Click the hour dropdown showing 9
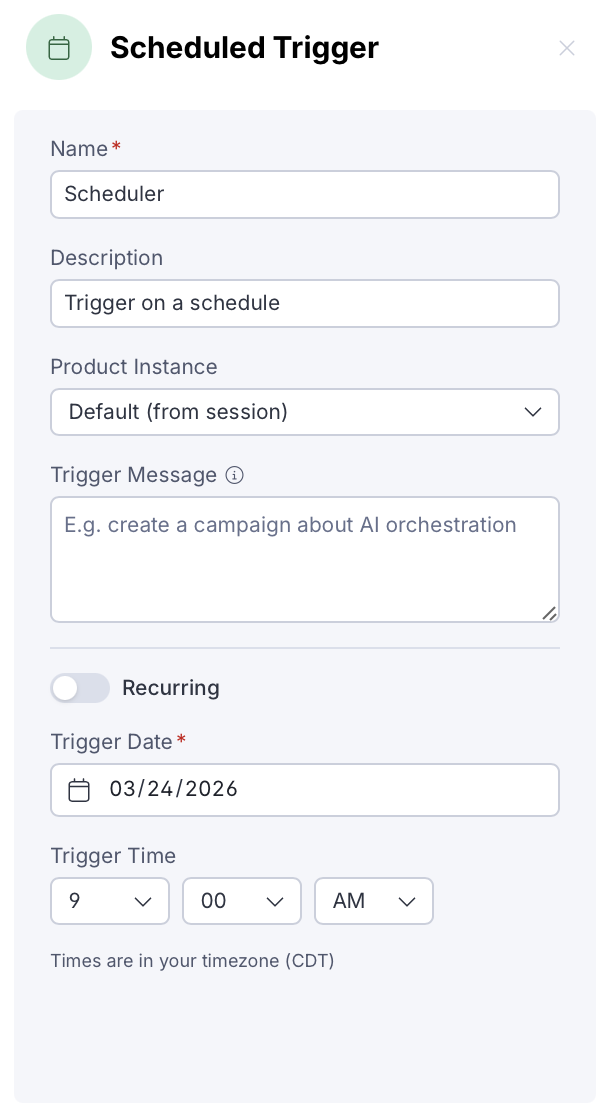The height and width of the screenshot is (1118, 610). (x=110, y=901)
